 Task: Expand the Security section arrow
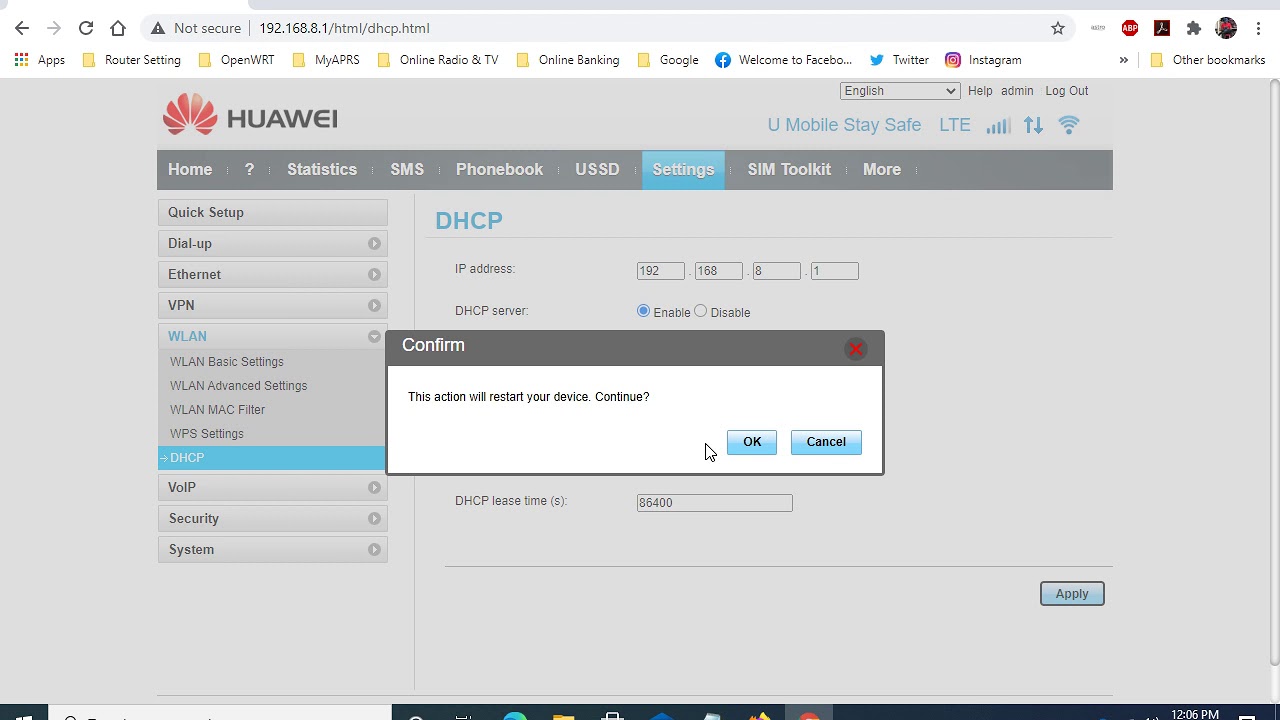click(x=374, y=519)
